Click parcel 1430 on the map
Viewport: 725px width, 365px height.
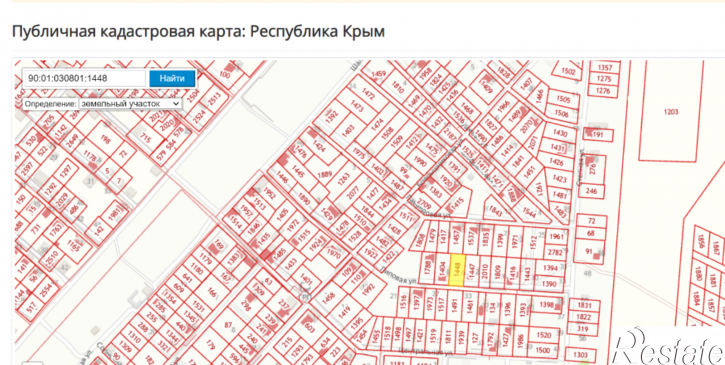pos(560,133)
